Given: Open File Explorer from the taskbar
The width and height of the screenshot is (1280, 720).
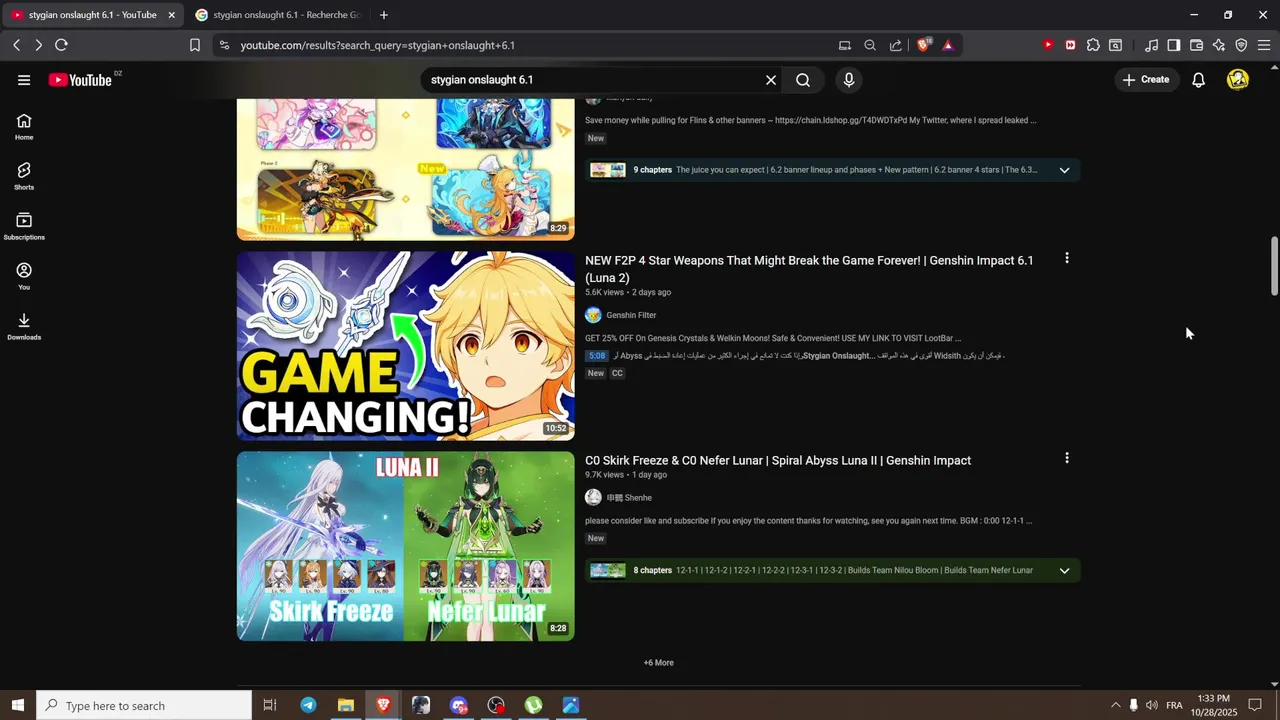Looking at the screenshot, I should click(x=346, y=705).
